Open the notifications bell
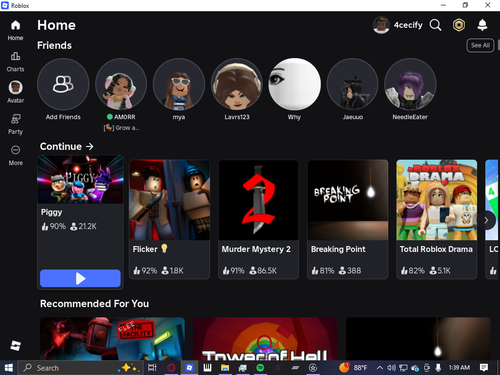500x375 pixels. 482,25
